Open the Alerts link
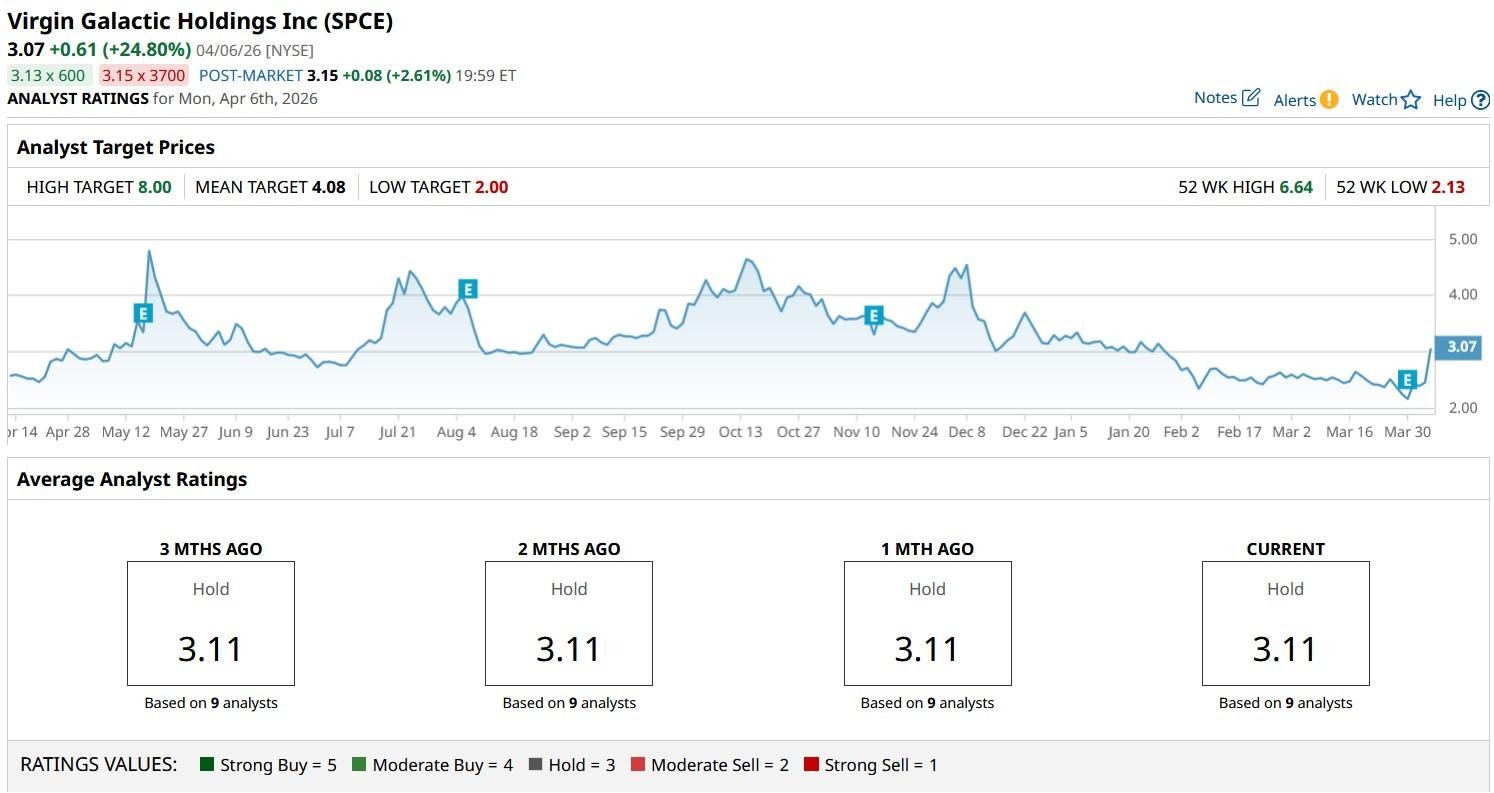This screenshot has width=1494, height=793. pos(1294,100)
